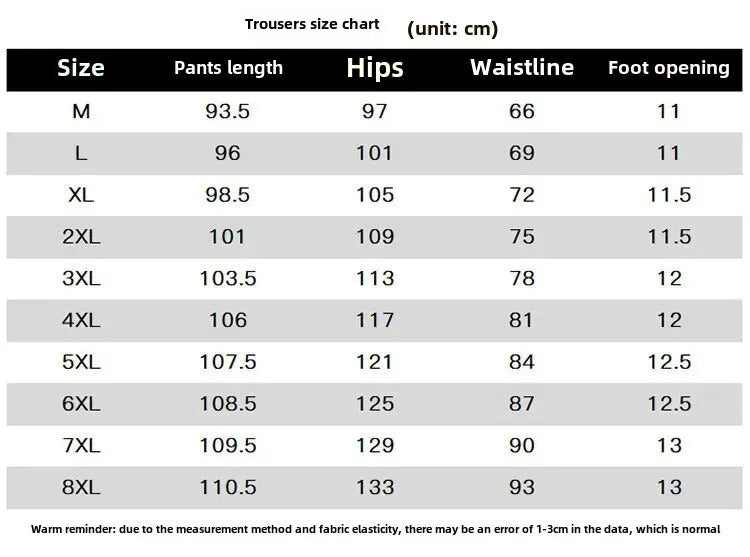The image size is (750, 557).
Task: Click the warm reminder note text
Action: [375, 529]
